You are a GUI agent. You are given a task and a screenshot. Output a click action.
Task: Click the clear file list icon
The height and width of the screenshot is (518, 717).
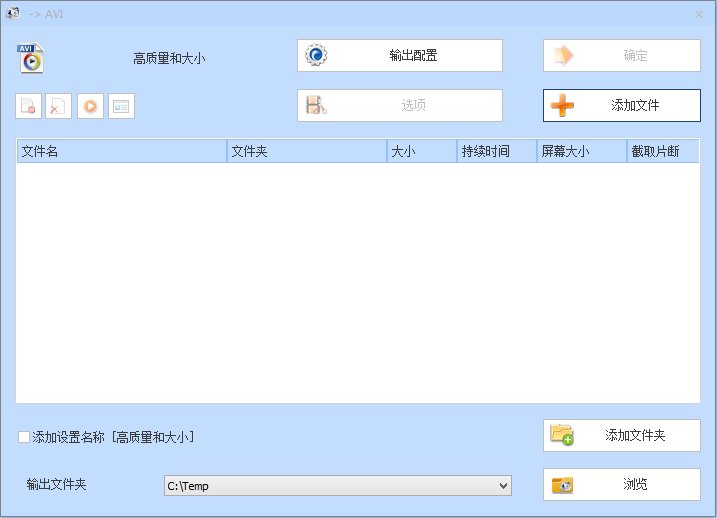pos(59,106)
